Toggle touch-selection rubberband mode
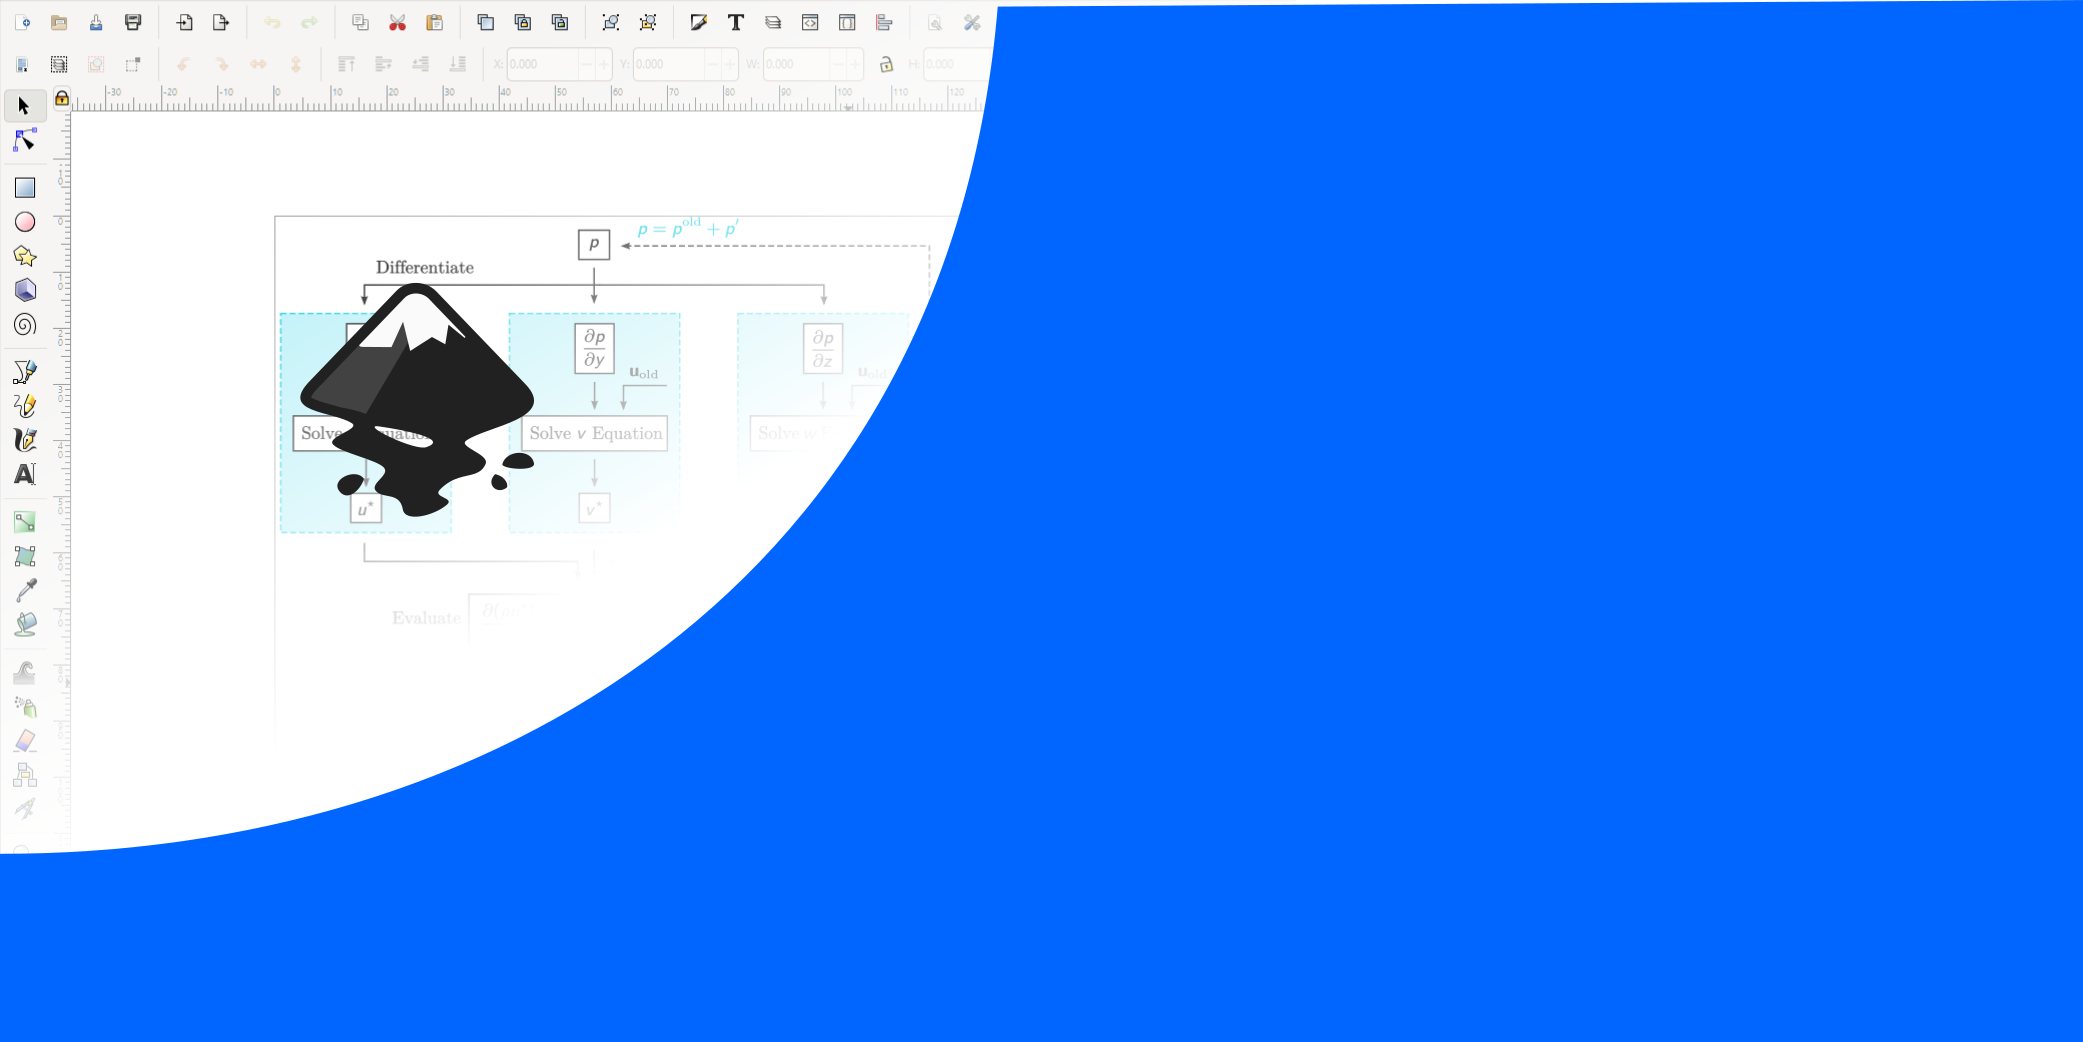 click(132, 64)
